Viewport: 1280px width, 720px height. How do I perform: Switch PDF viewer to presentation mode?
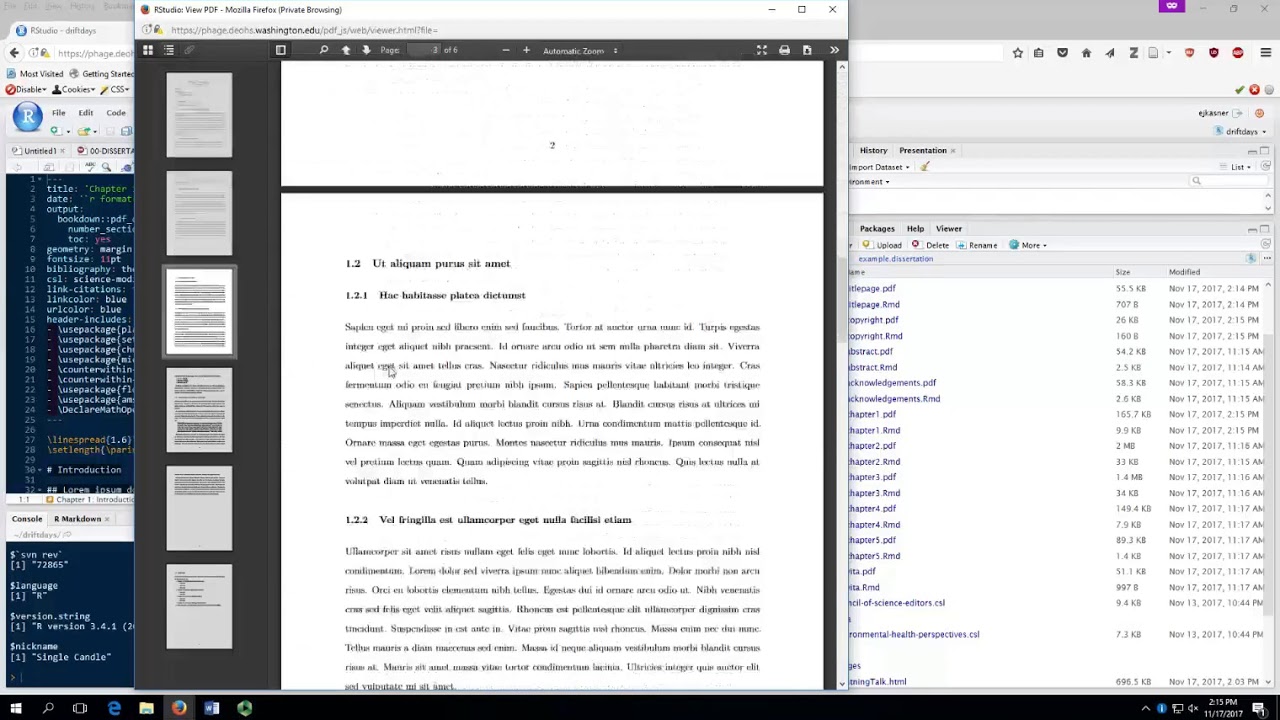coord(762,50)
